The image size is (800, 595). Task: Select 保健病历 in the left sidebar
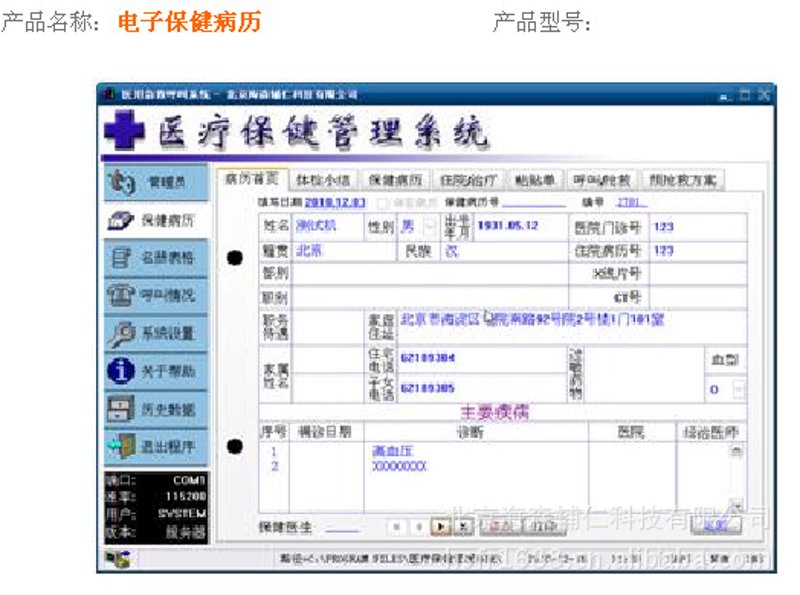tap(156, 220)
